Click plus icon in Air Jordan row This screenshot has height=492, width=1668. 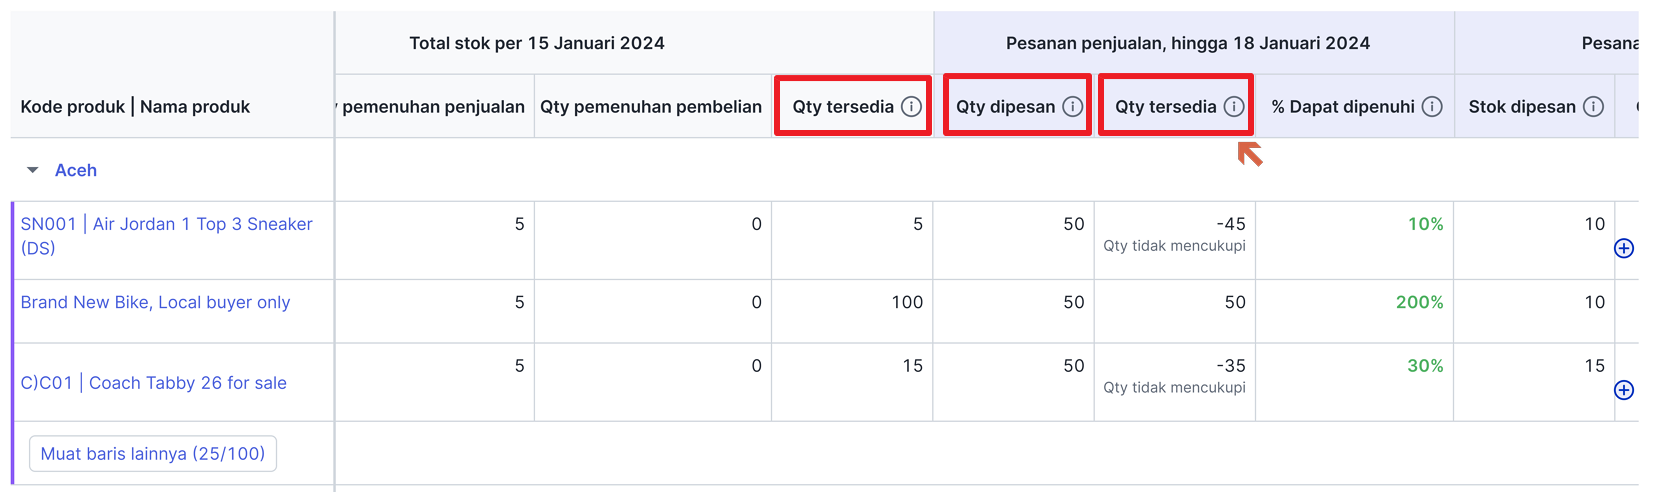tap(1624, 248)
